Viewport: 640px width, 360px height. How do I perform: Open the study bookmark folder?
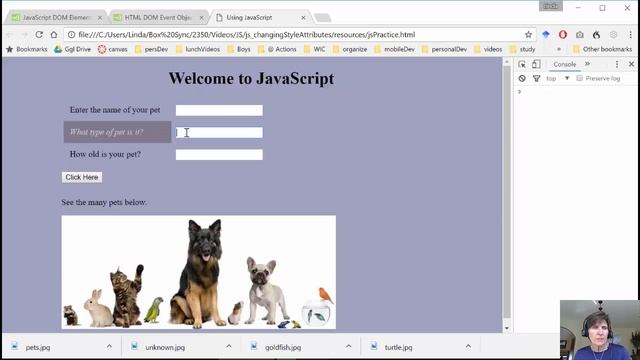coord(522,49)
